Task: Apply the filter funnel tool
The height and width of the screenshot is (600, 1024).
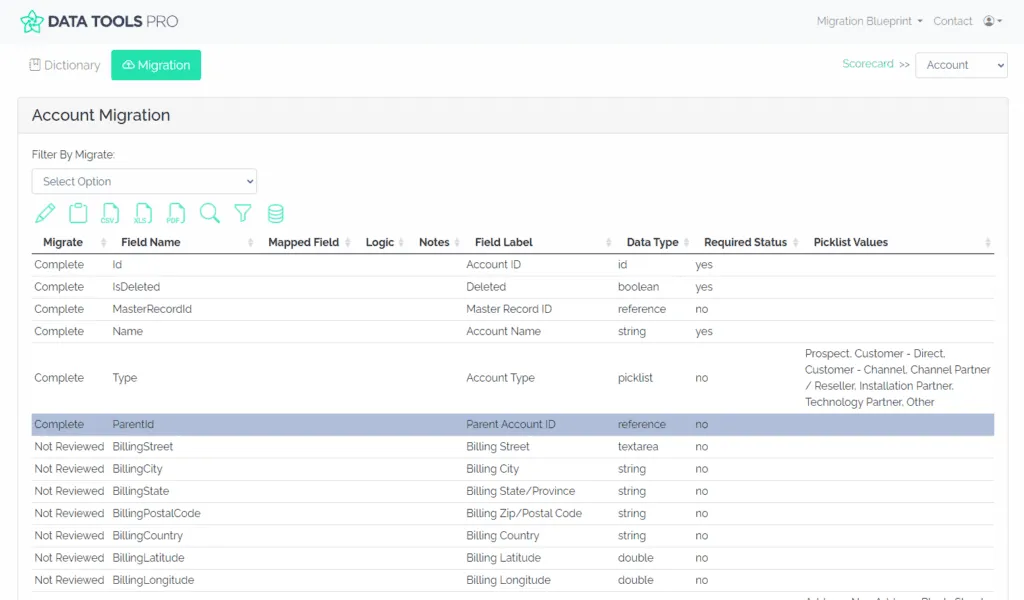Action: click(242, 213)
